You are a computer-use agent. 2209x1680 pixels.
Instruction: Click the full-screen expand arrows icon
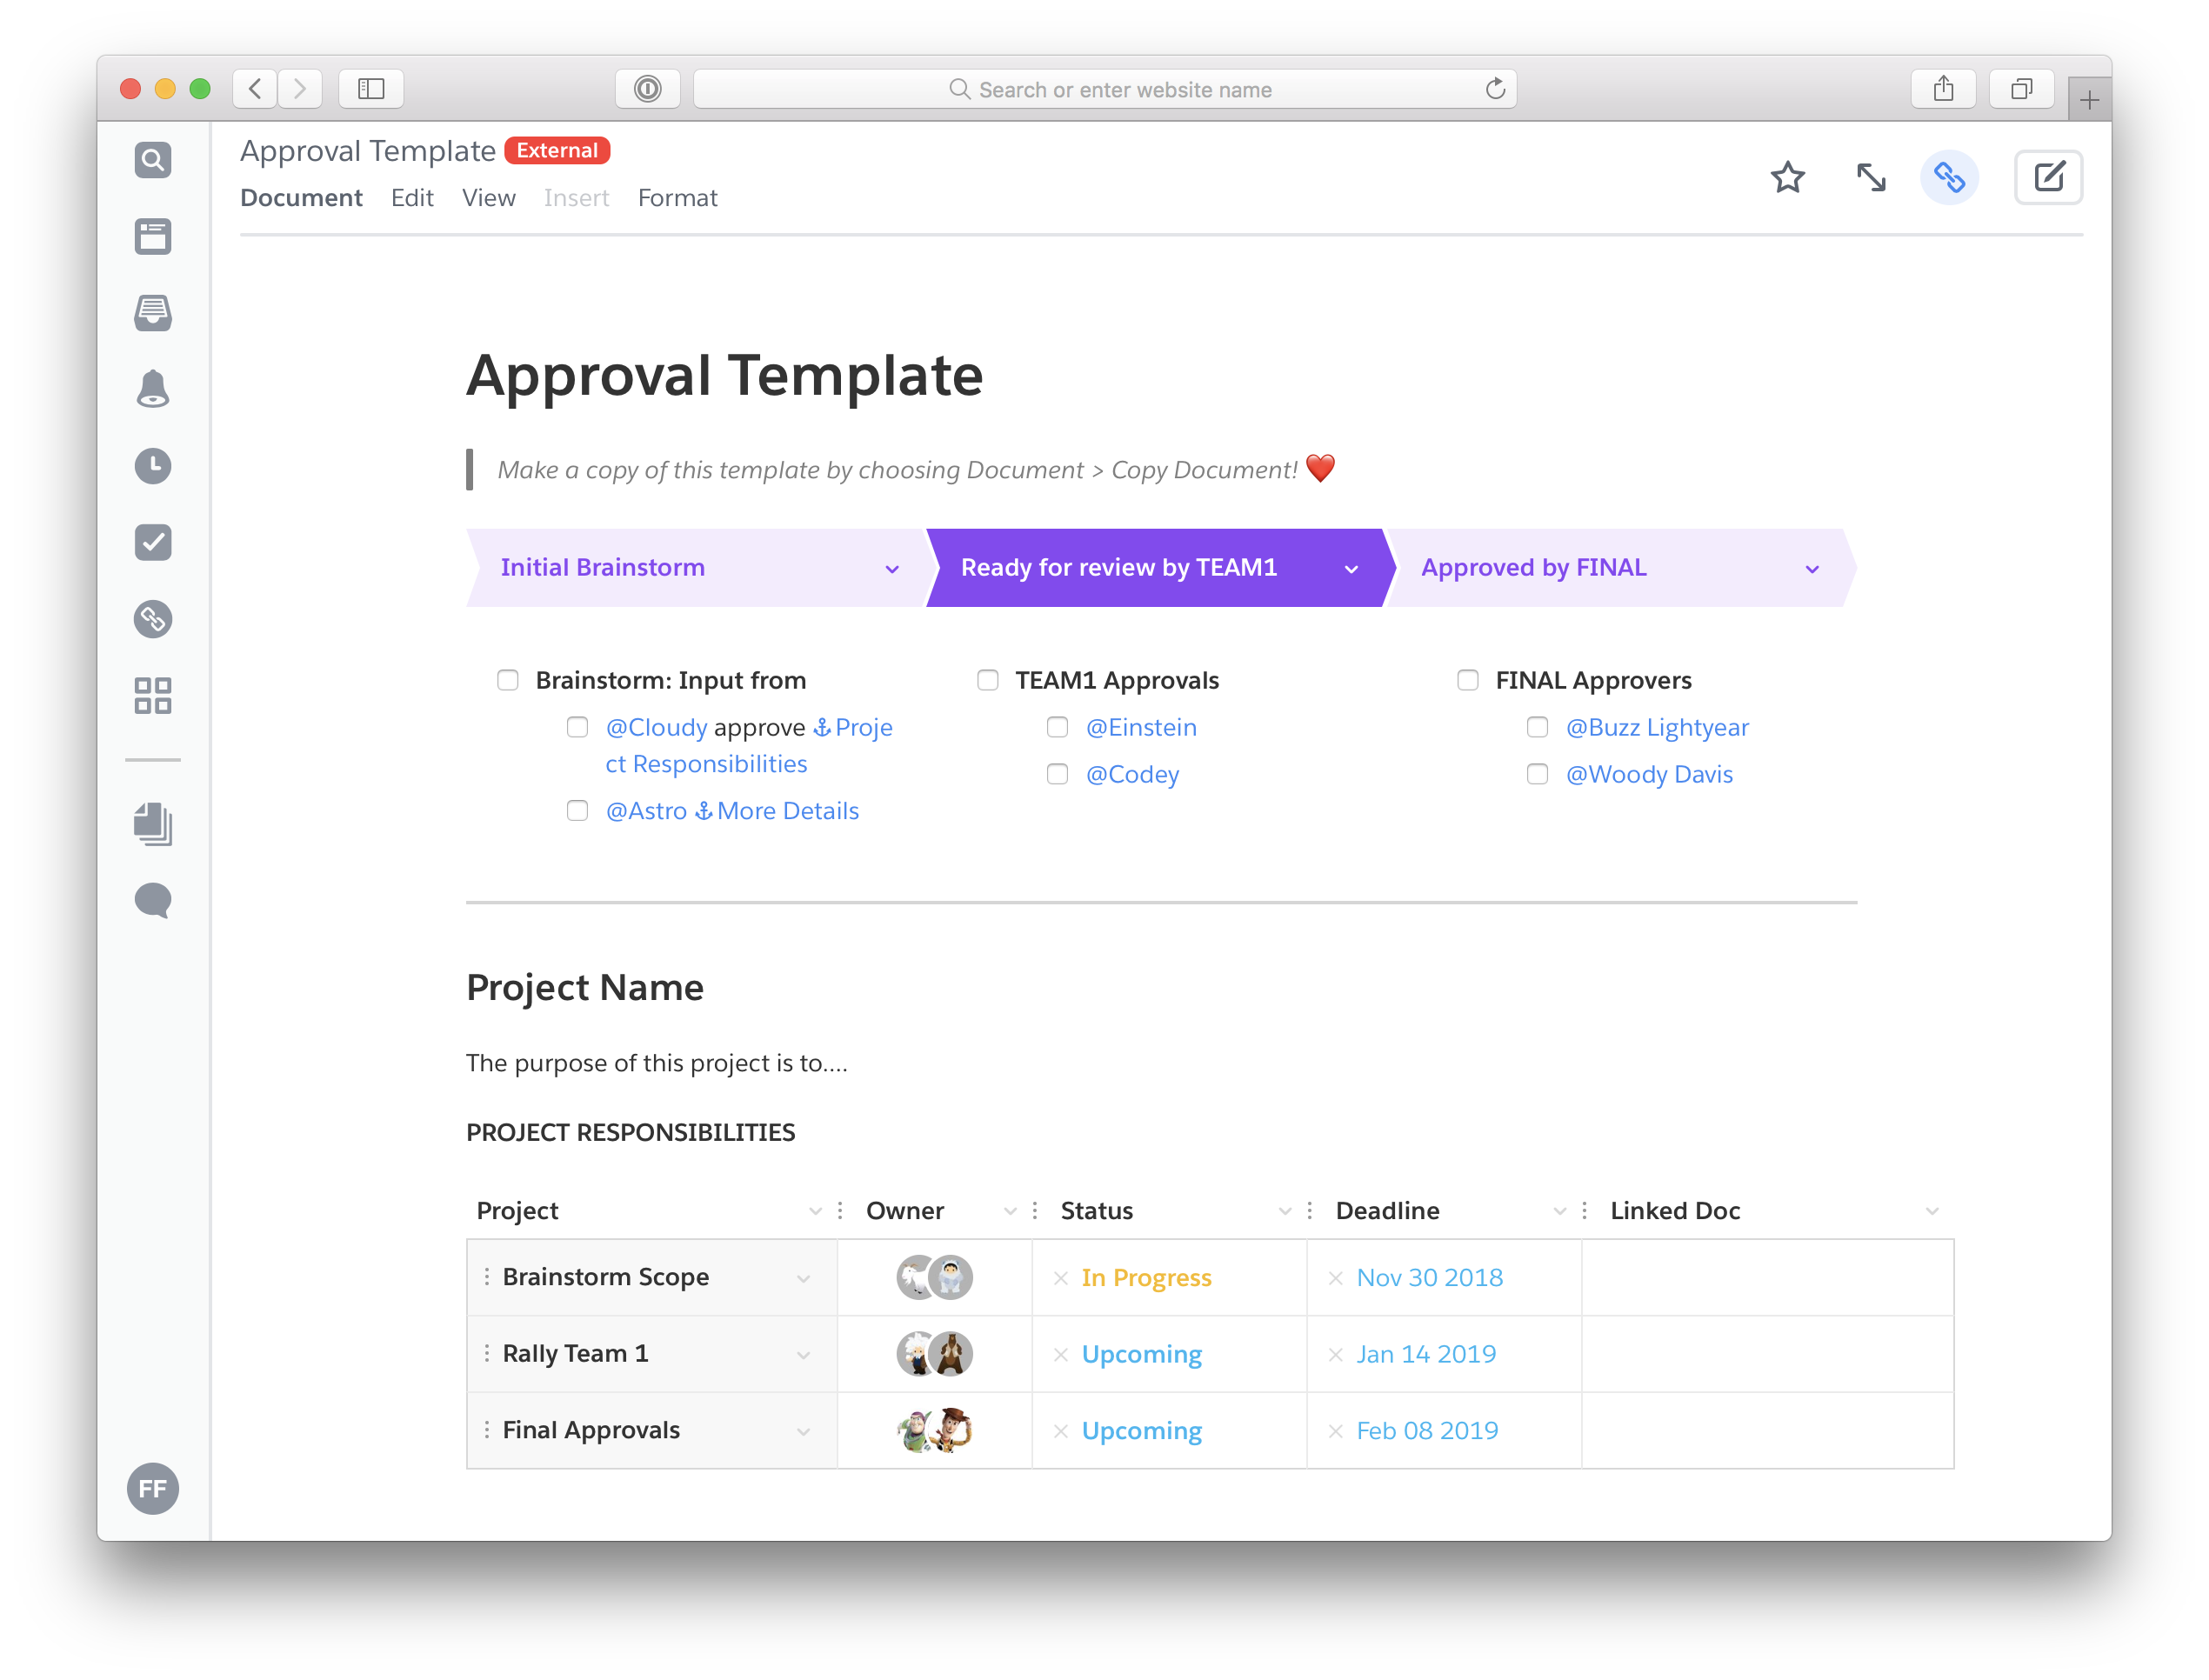pos(1870,178)
